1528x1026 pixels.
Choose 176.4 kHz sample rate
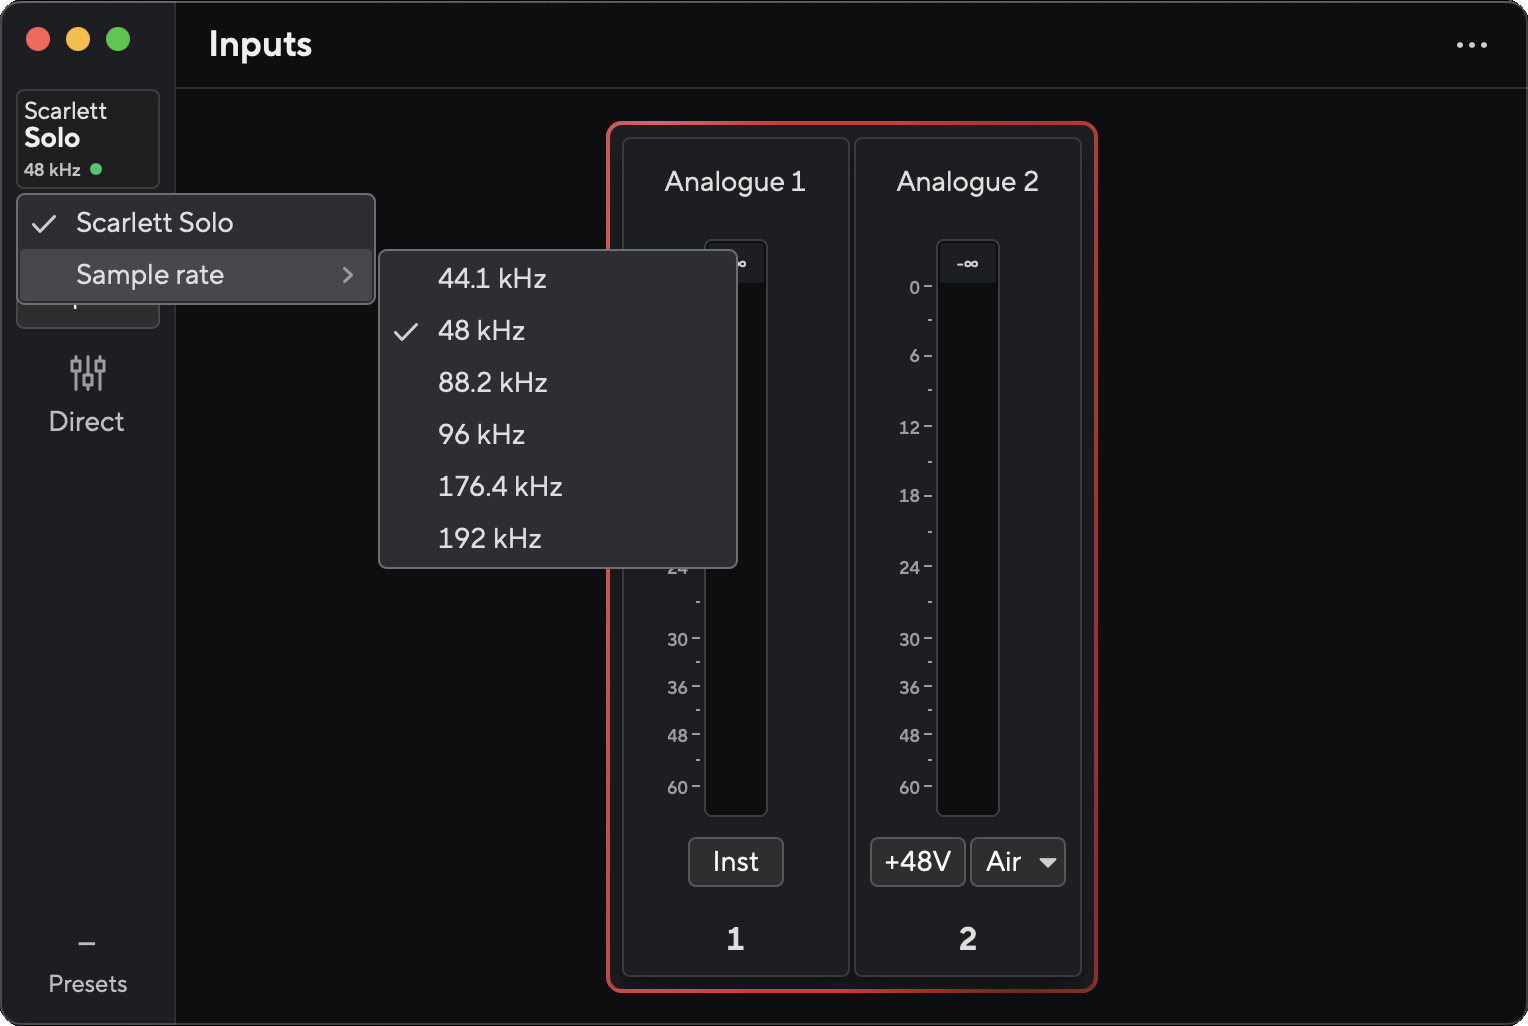pyautogui.click(x=558, y=486)
